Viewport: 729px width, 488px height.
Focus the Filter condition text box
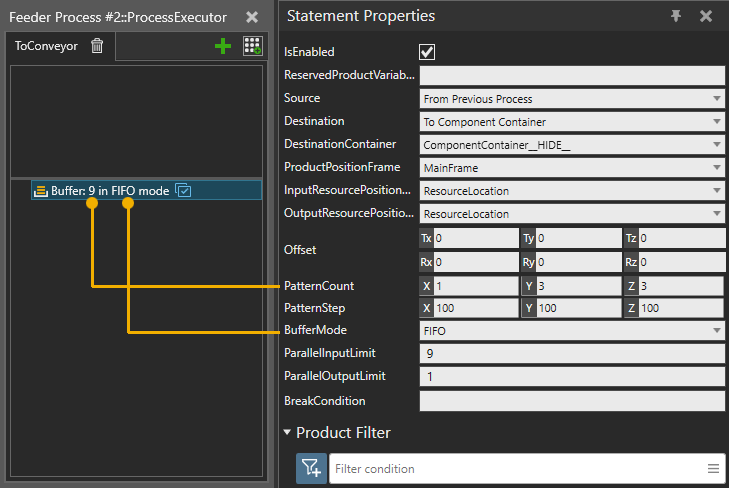(x=515, y=468)
